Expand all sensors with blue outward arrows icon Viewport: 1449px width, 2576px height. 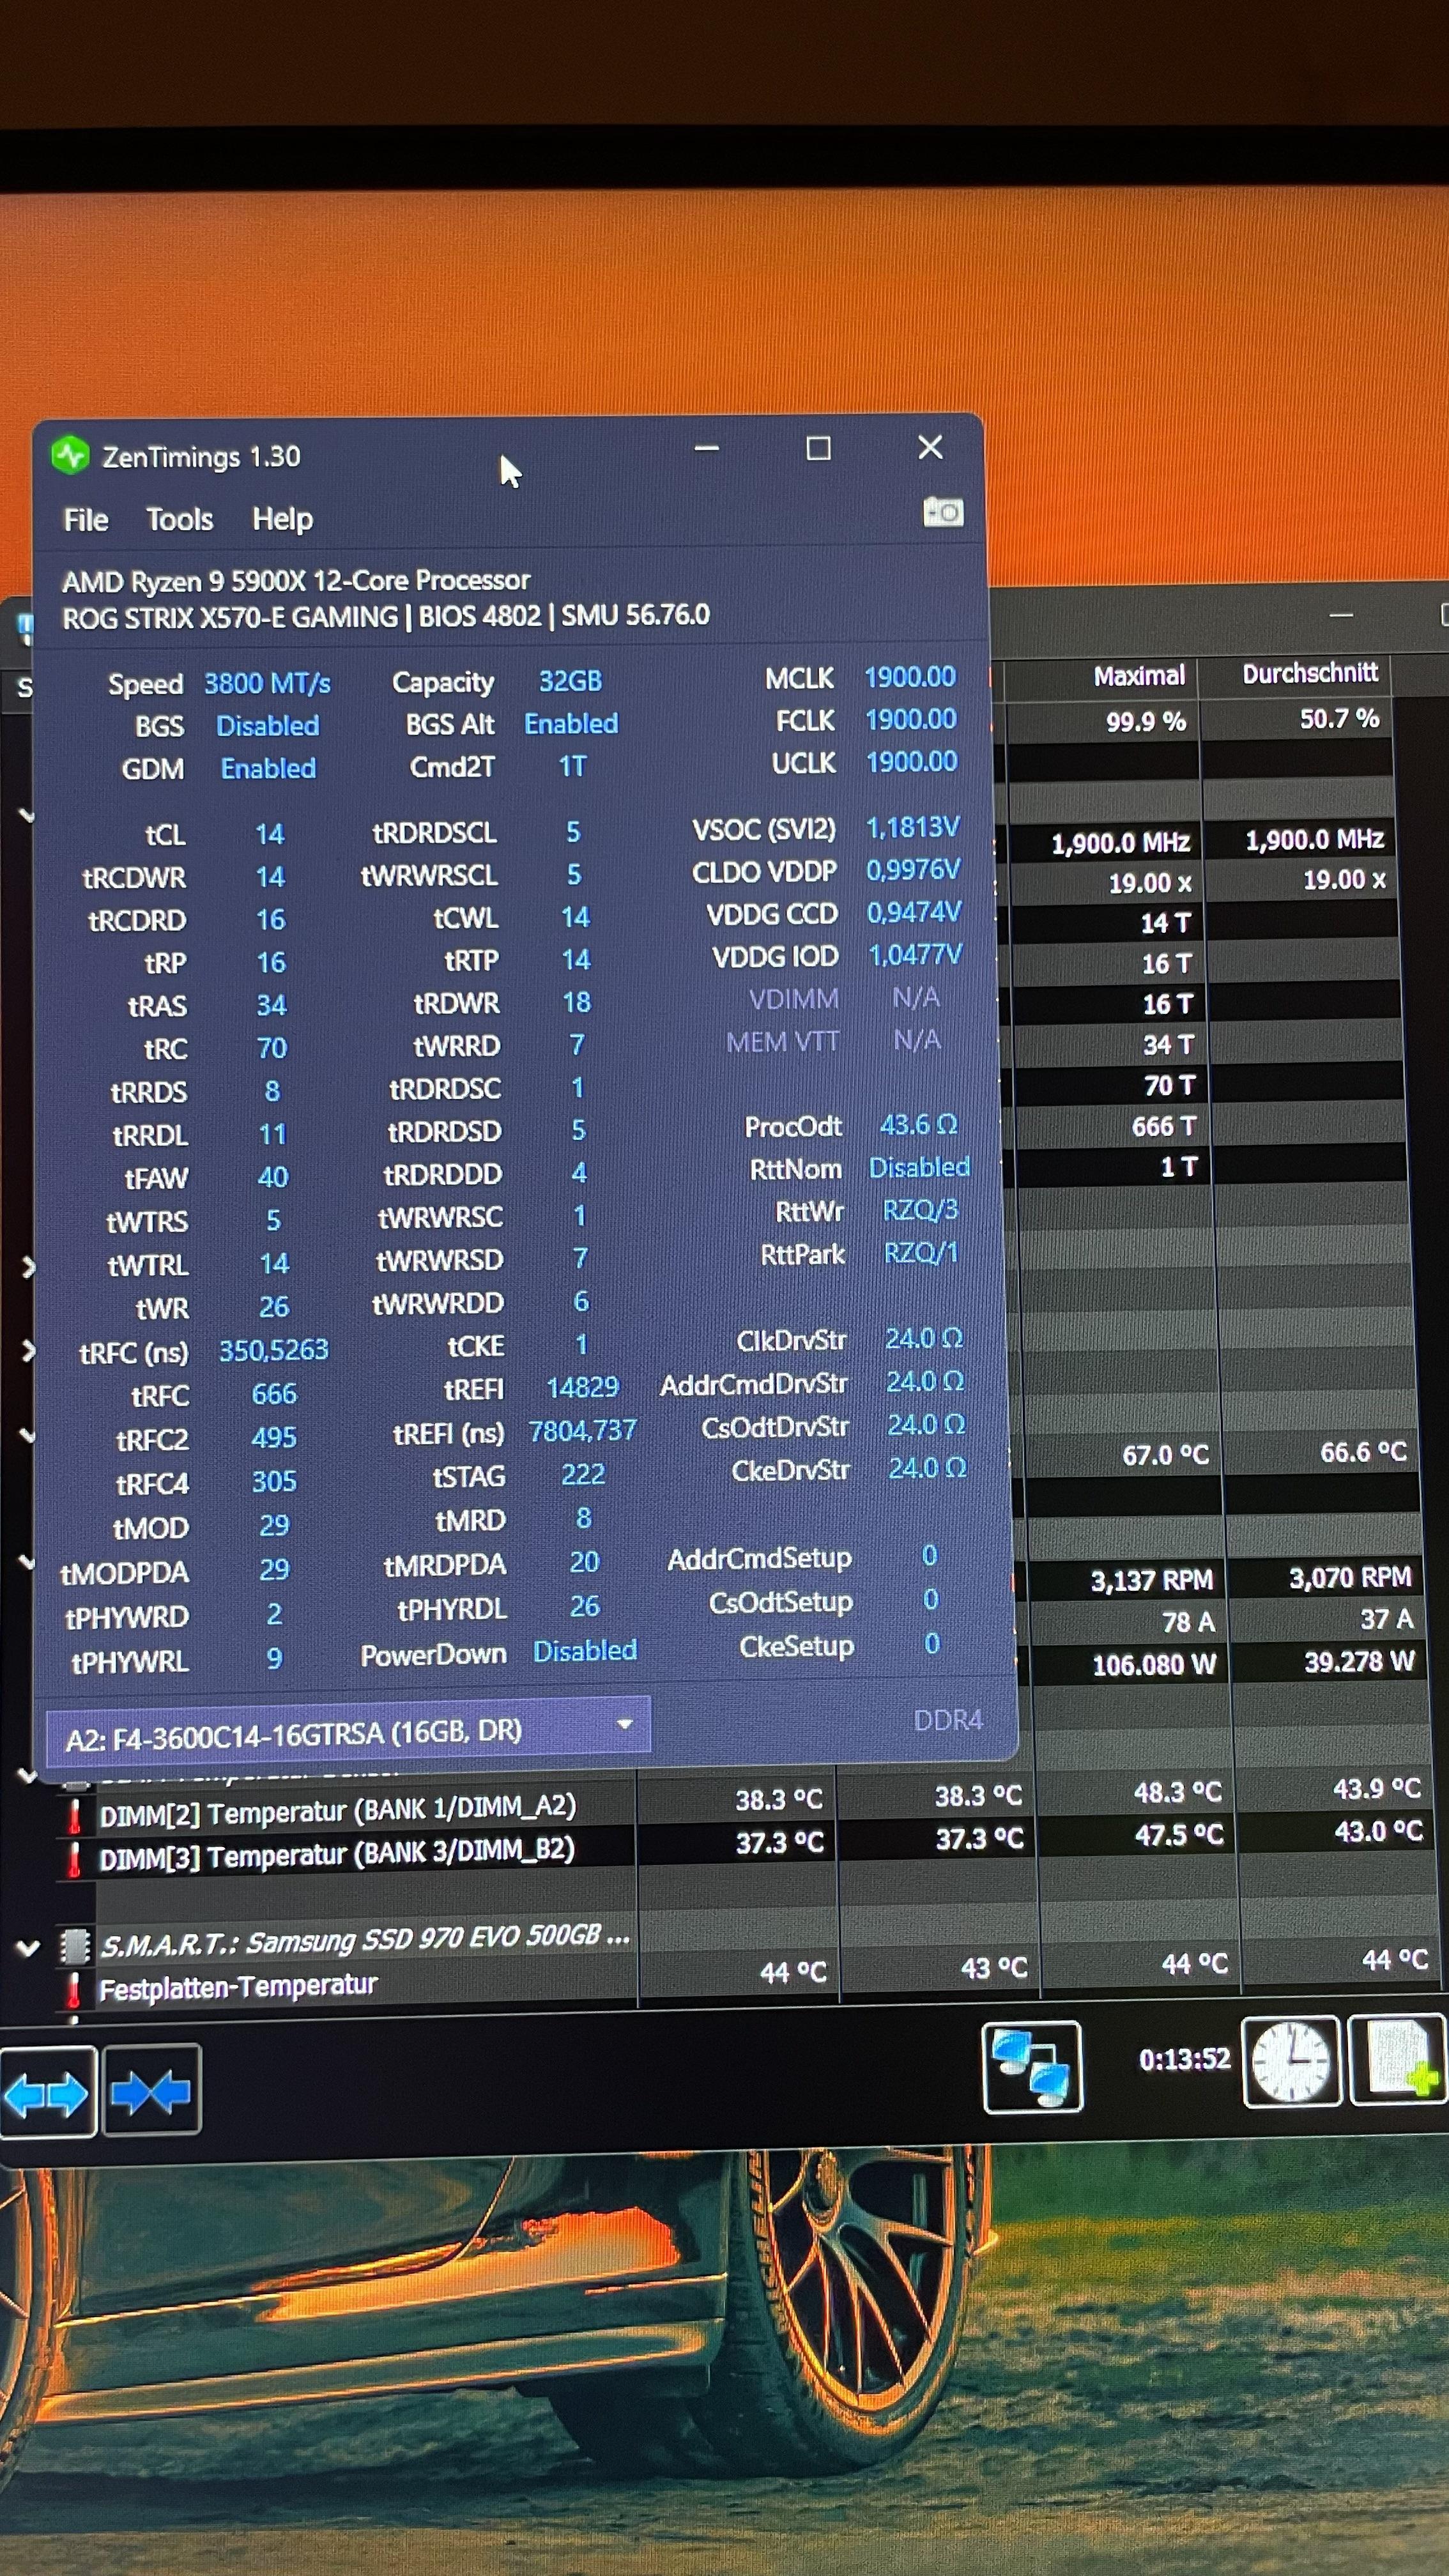(x=47, y=2093)
